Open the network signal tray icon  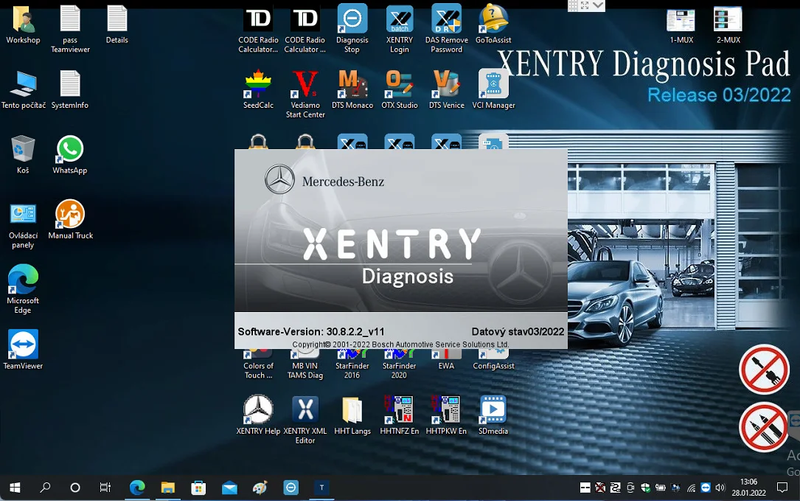click(691, 488)
